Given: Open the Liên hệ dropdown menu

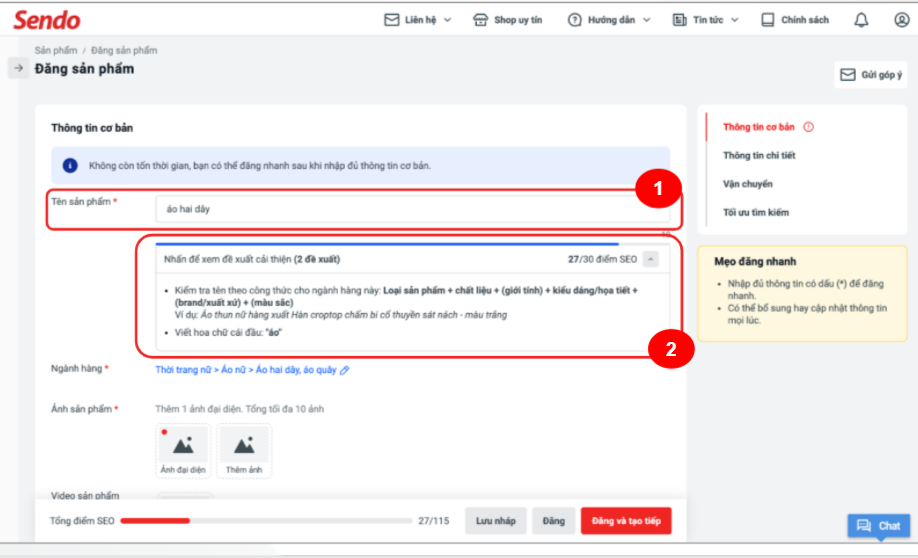Looking at the screenshot, I should pos(418,20).
